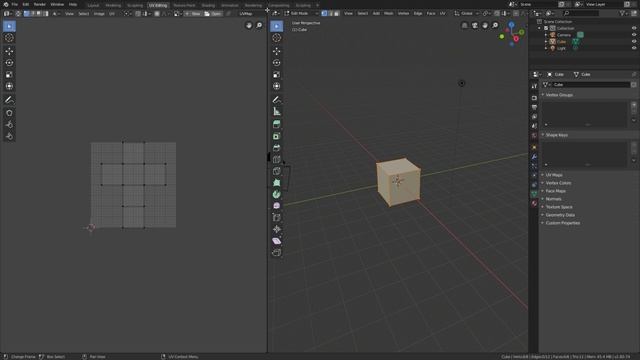Select the Cursor tool in 3D viewport

pyautogui.click(x=276, y=38)
